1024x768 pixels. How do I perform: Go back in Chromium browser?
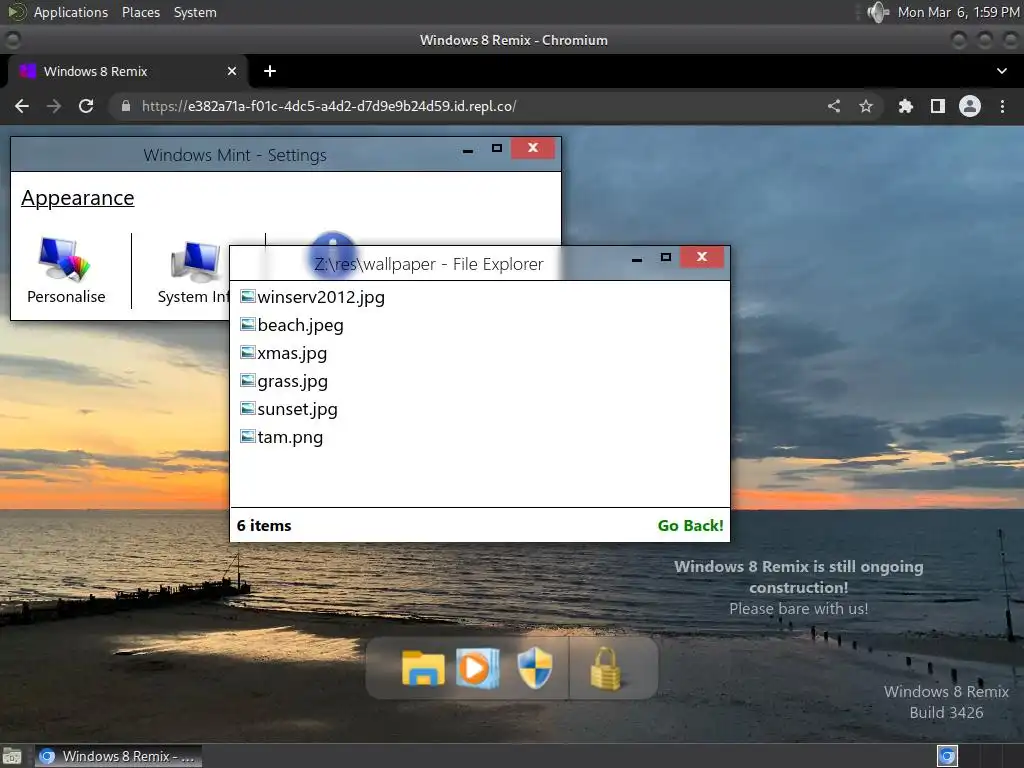pyautogui.click(x=22, y=106)
